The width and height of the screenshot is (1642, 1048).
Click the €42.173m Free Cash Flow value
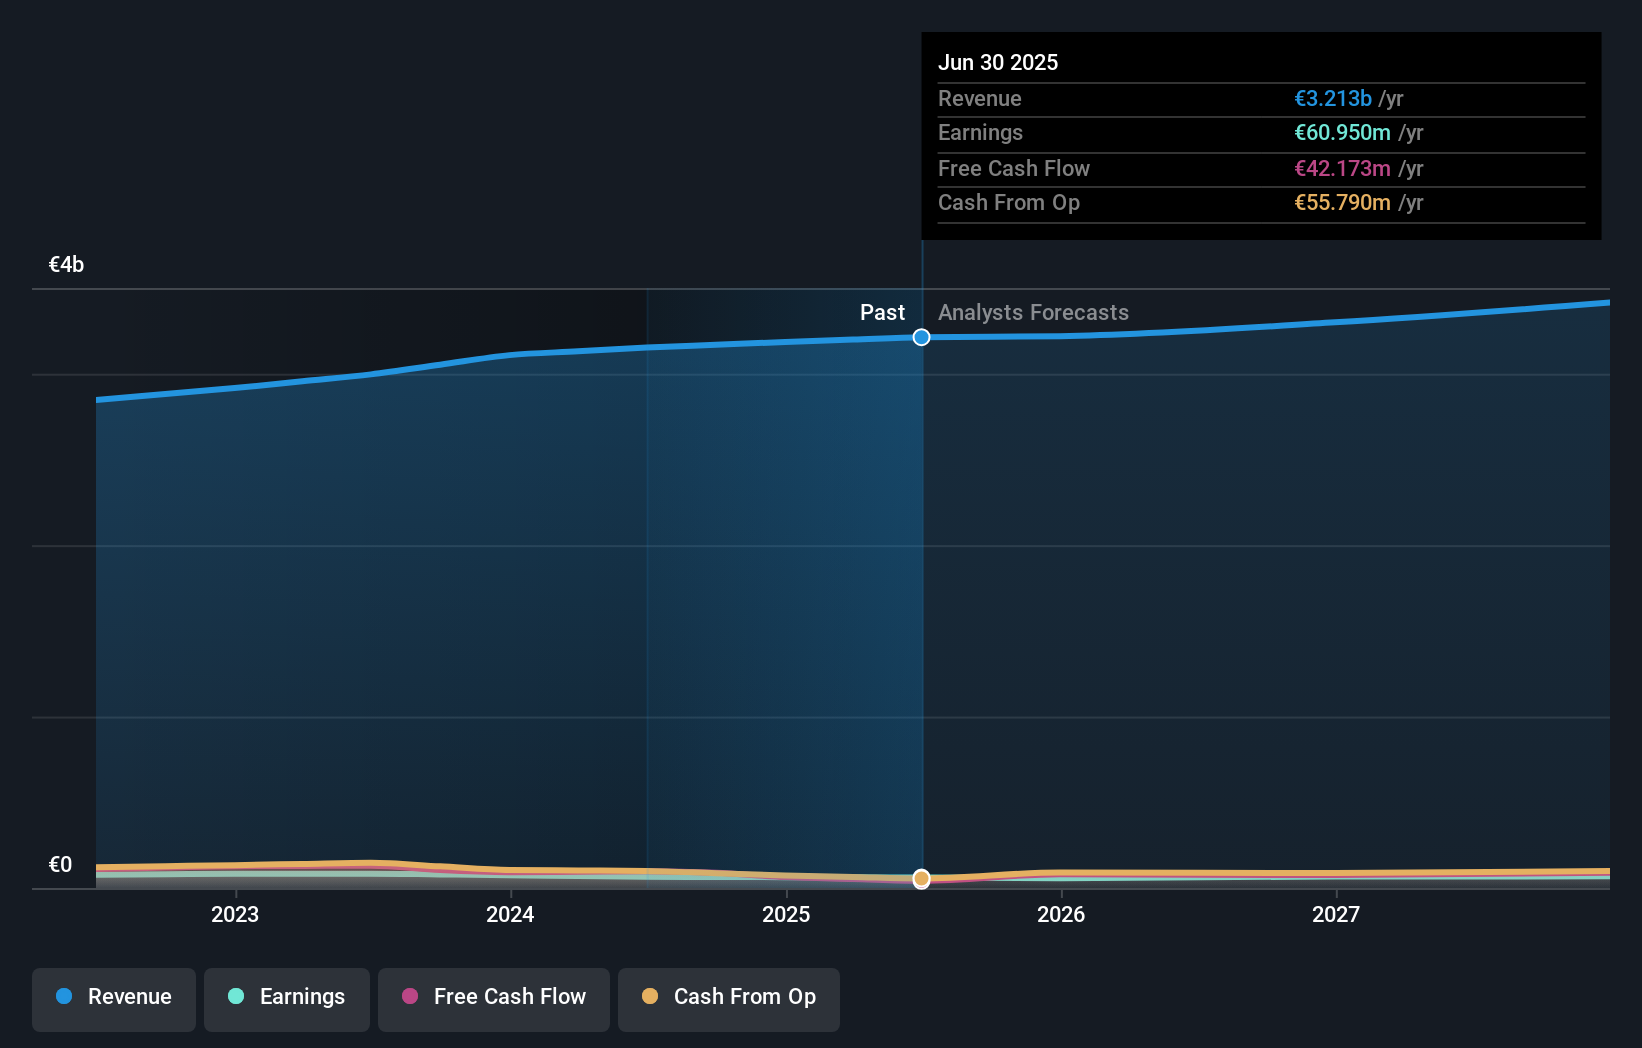click(1341, 168)
